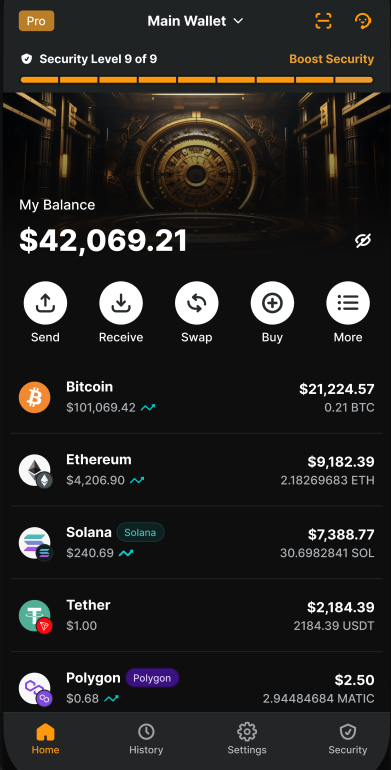Open the History tab
Screen dimensions: 391x770
pyautogui.click(x=146, y=739)
